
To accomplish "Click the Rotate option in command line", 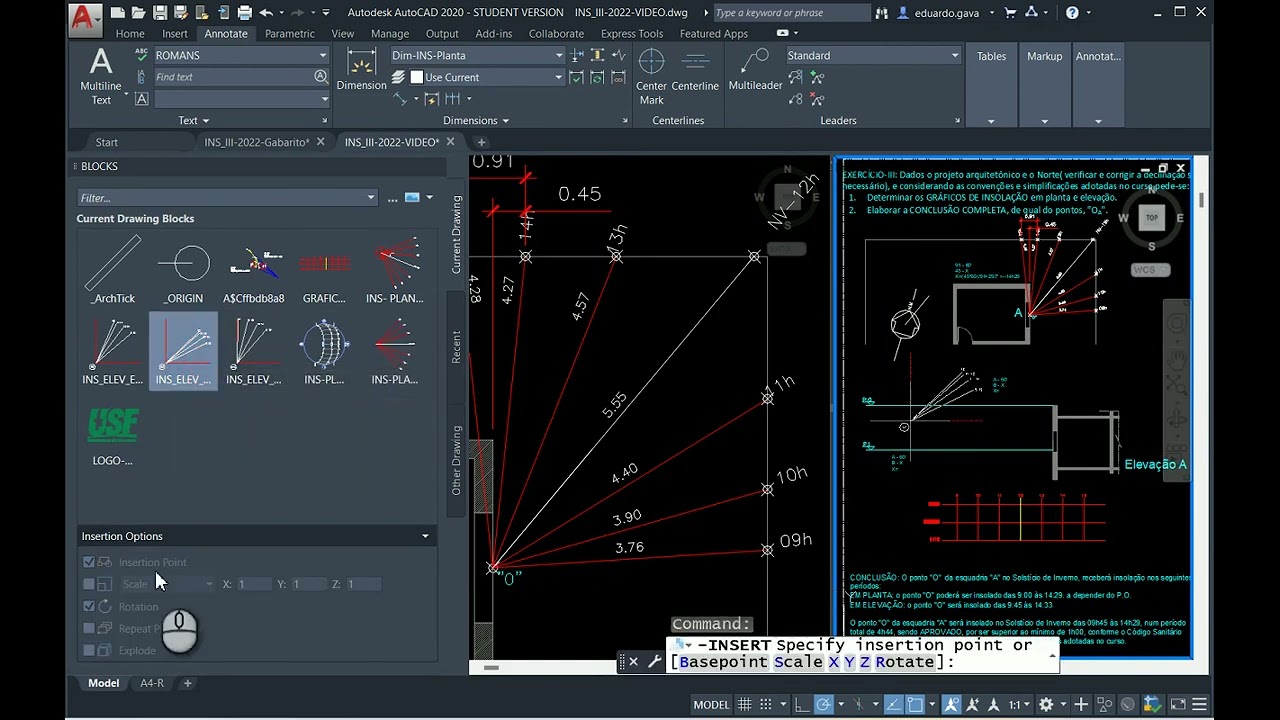I will coord(903,662).
